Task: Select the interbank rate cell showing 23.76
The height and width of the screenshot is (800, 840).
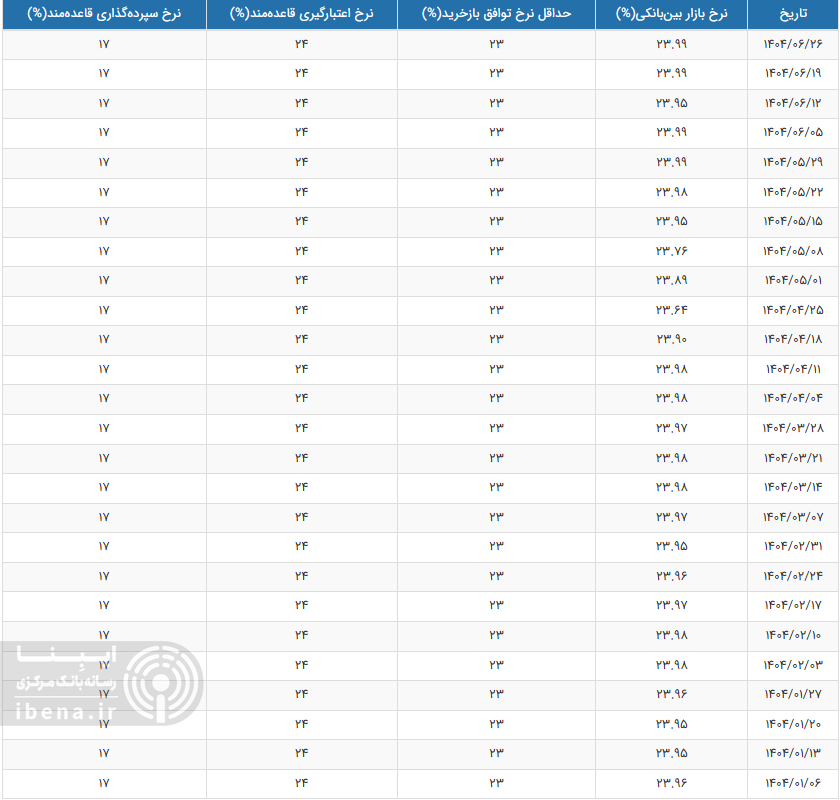Action: [672, 251]
